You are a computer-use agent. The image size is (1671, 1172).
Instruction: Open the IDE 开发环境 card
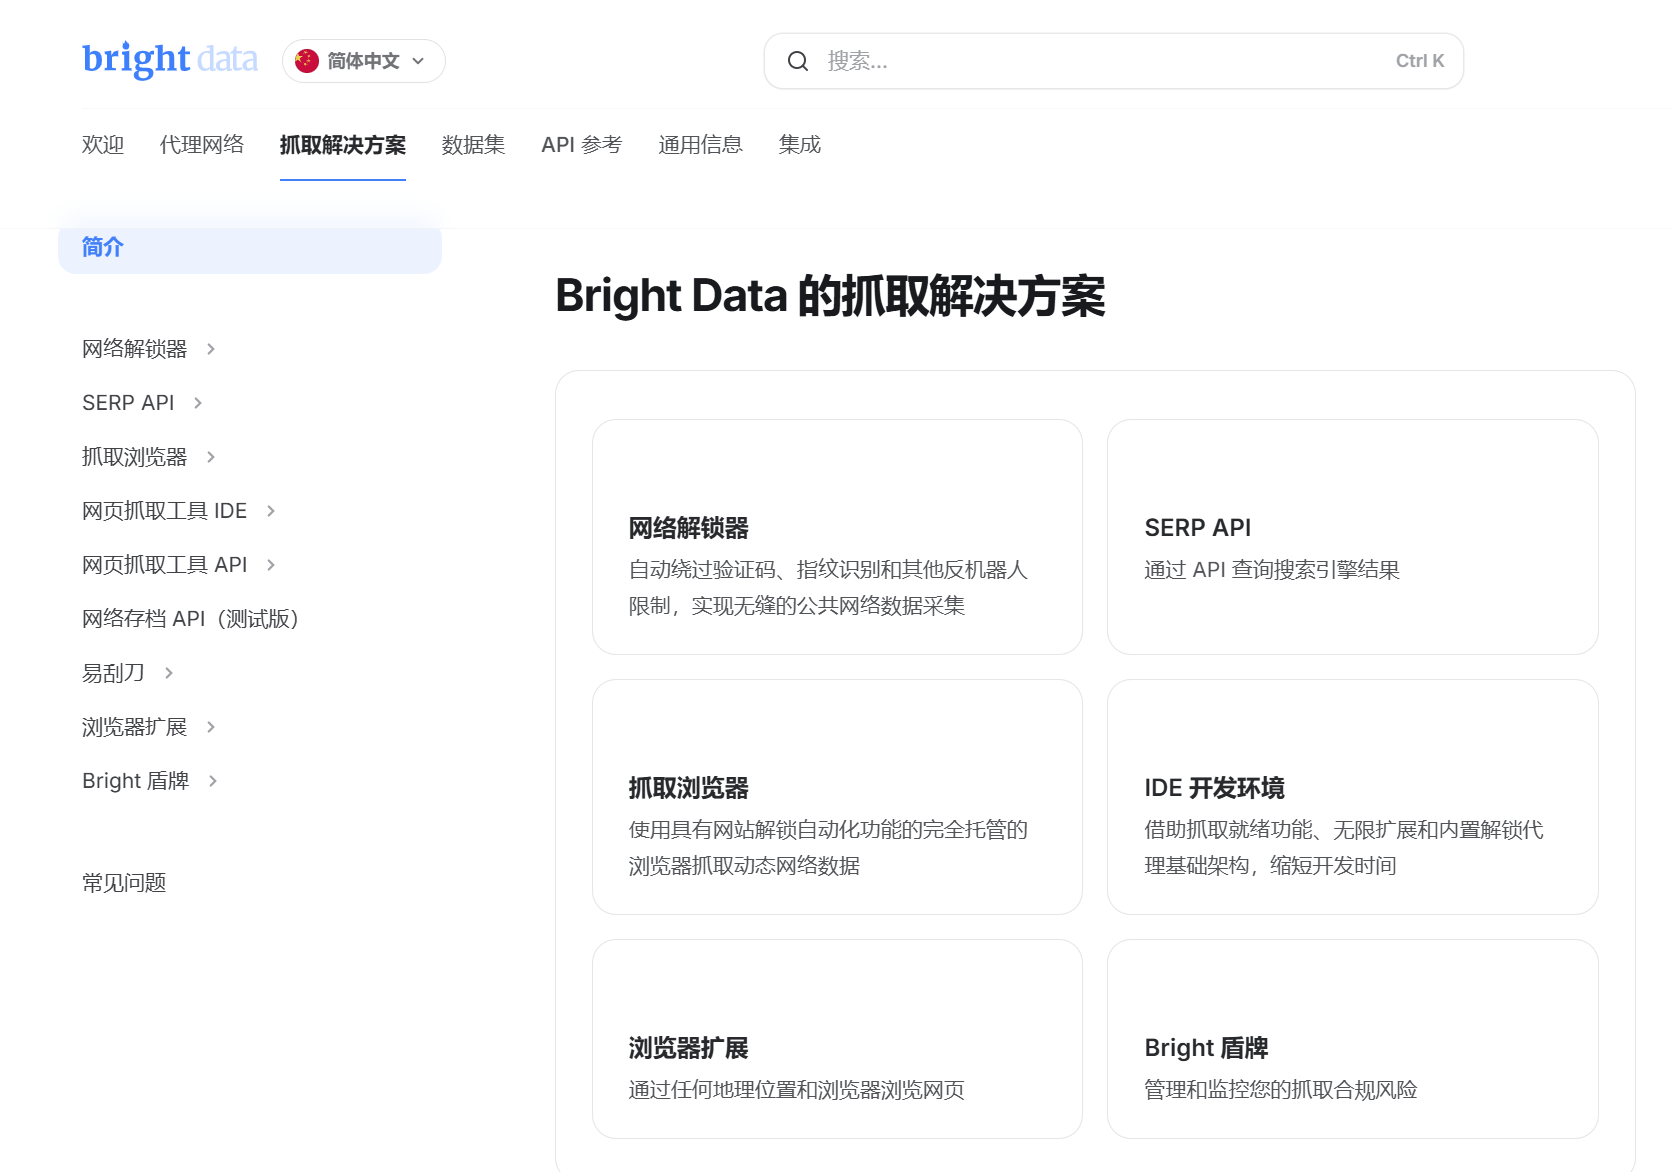coord(1353,797)
